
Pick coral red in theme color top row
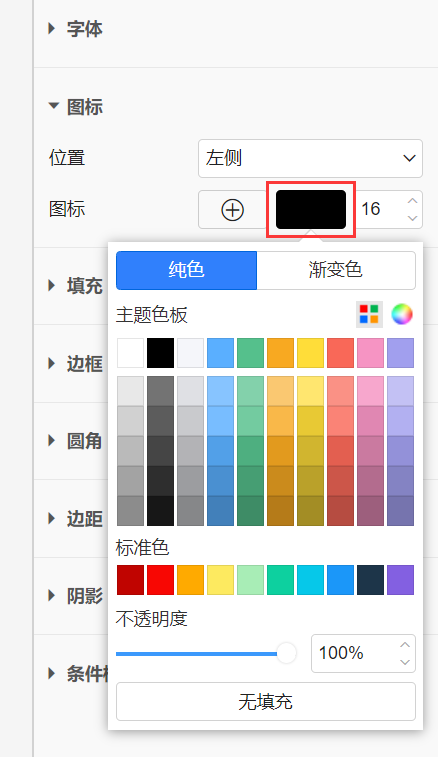click(340, 353)
